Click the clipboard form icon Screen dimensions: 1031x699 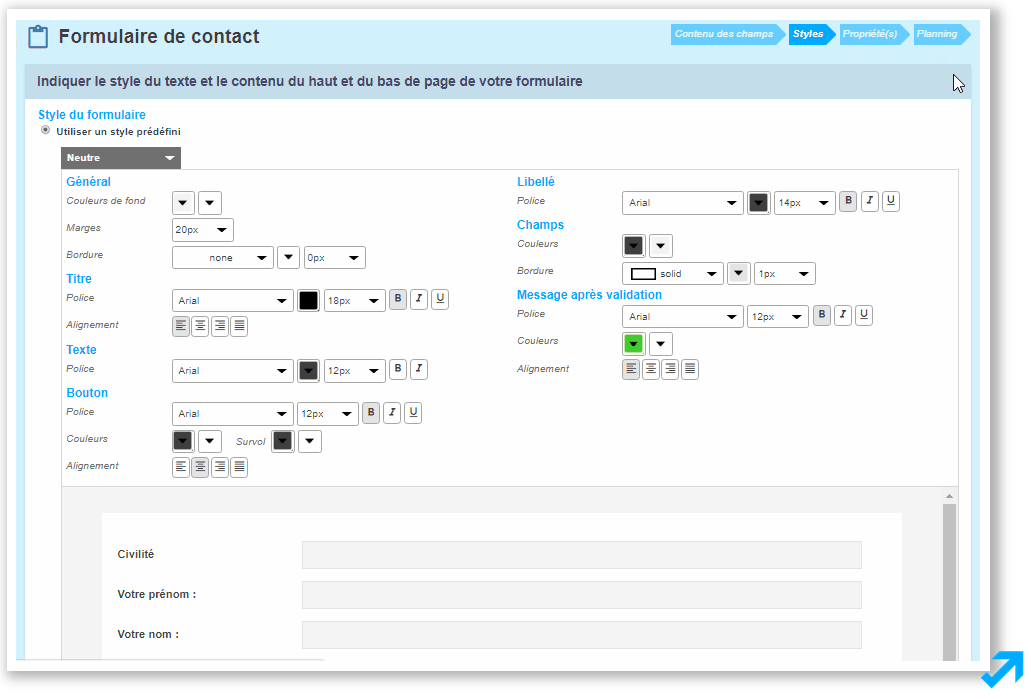(38, 37)
